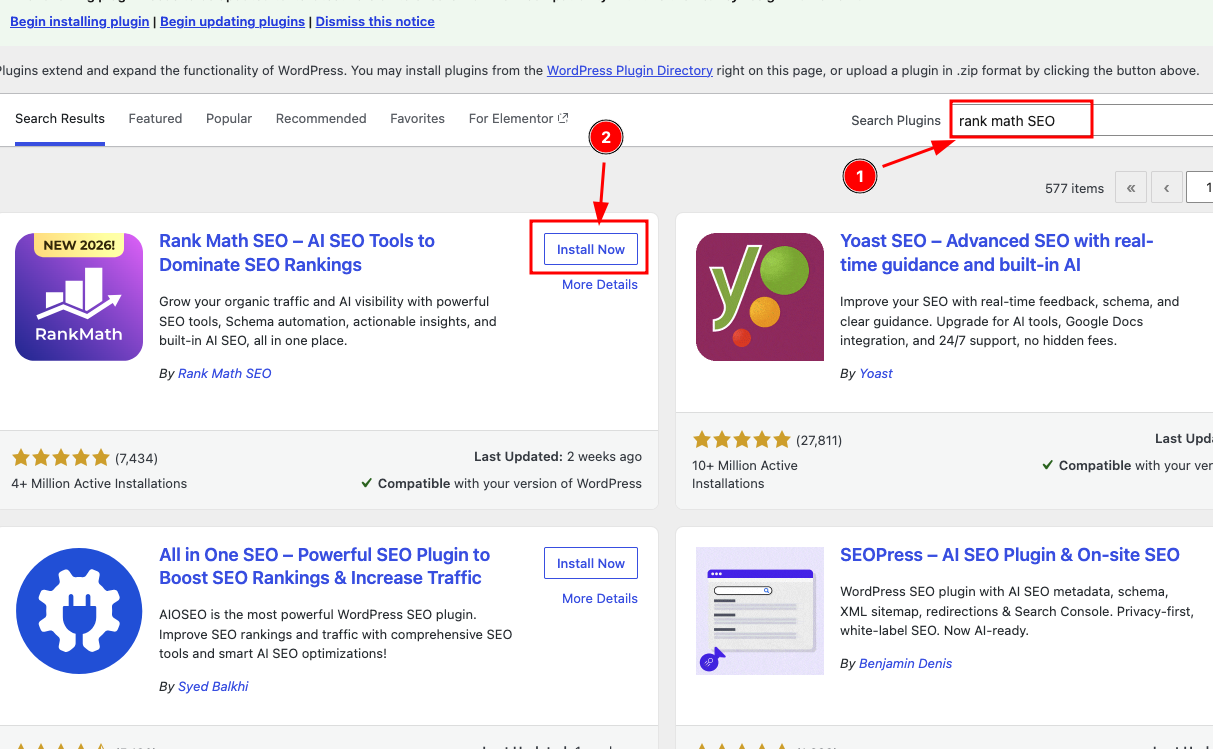Click 4+ Million Active Installations text
This screenshot has width=1213, height=749.
click(x=99, y=483)
